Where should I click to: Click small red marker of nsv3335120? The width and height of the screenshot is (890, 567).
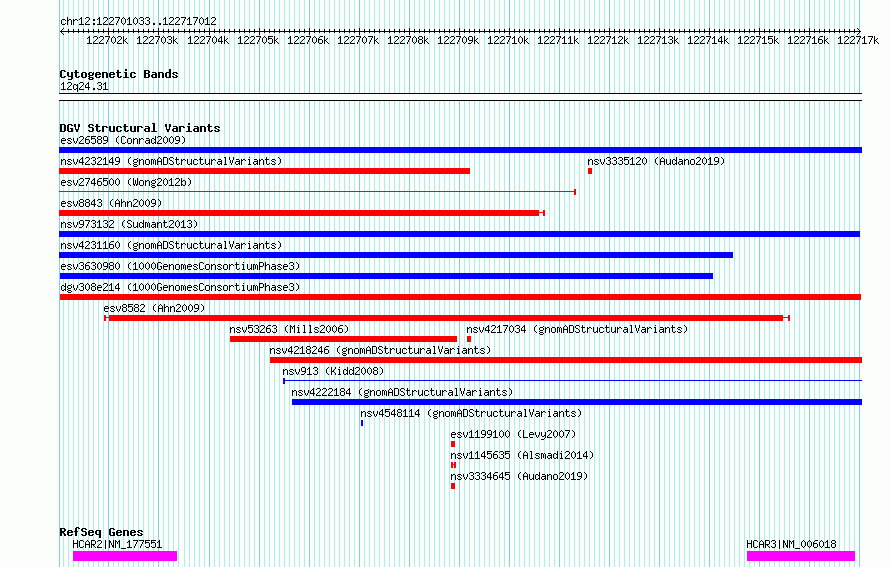590,171
